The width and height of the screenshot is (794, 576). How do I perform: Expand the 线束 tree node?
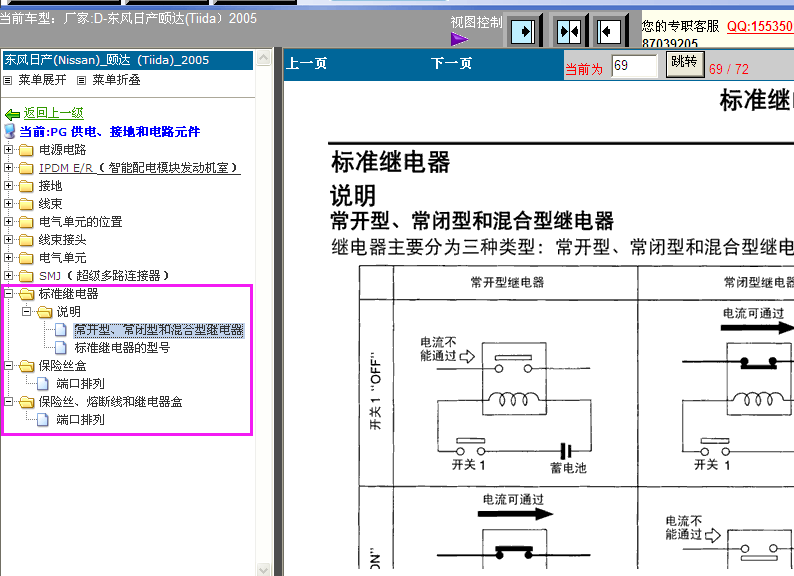coord(8,203)
